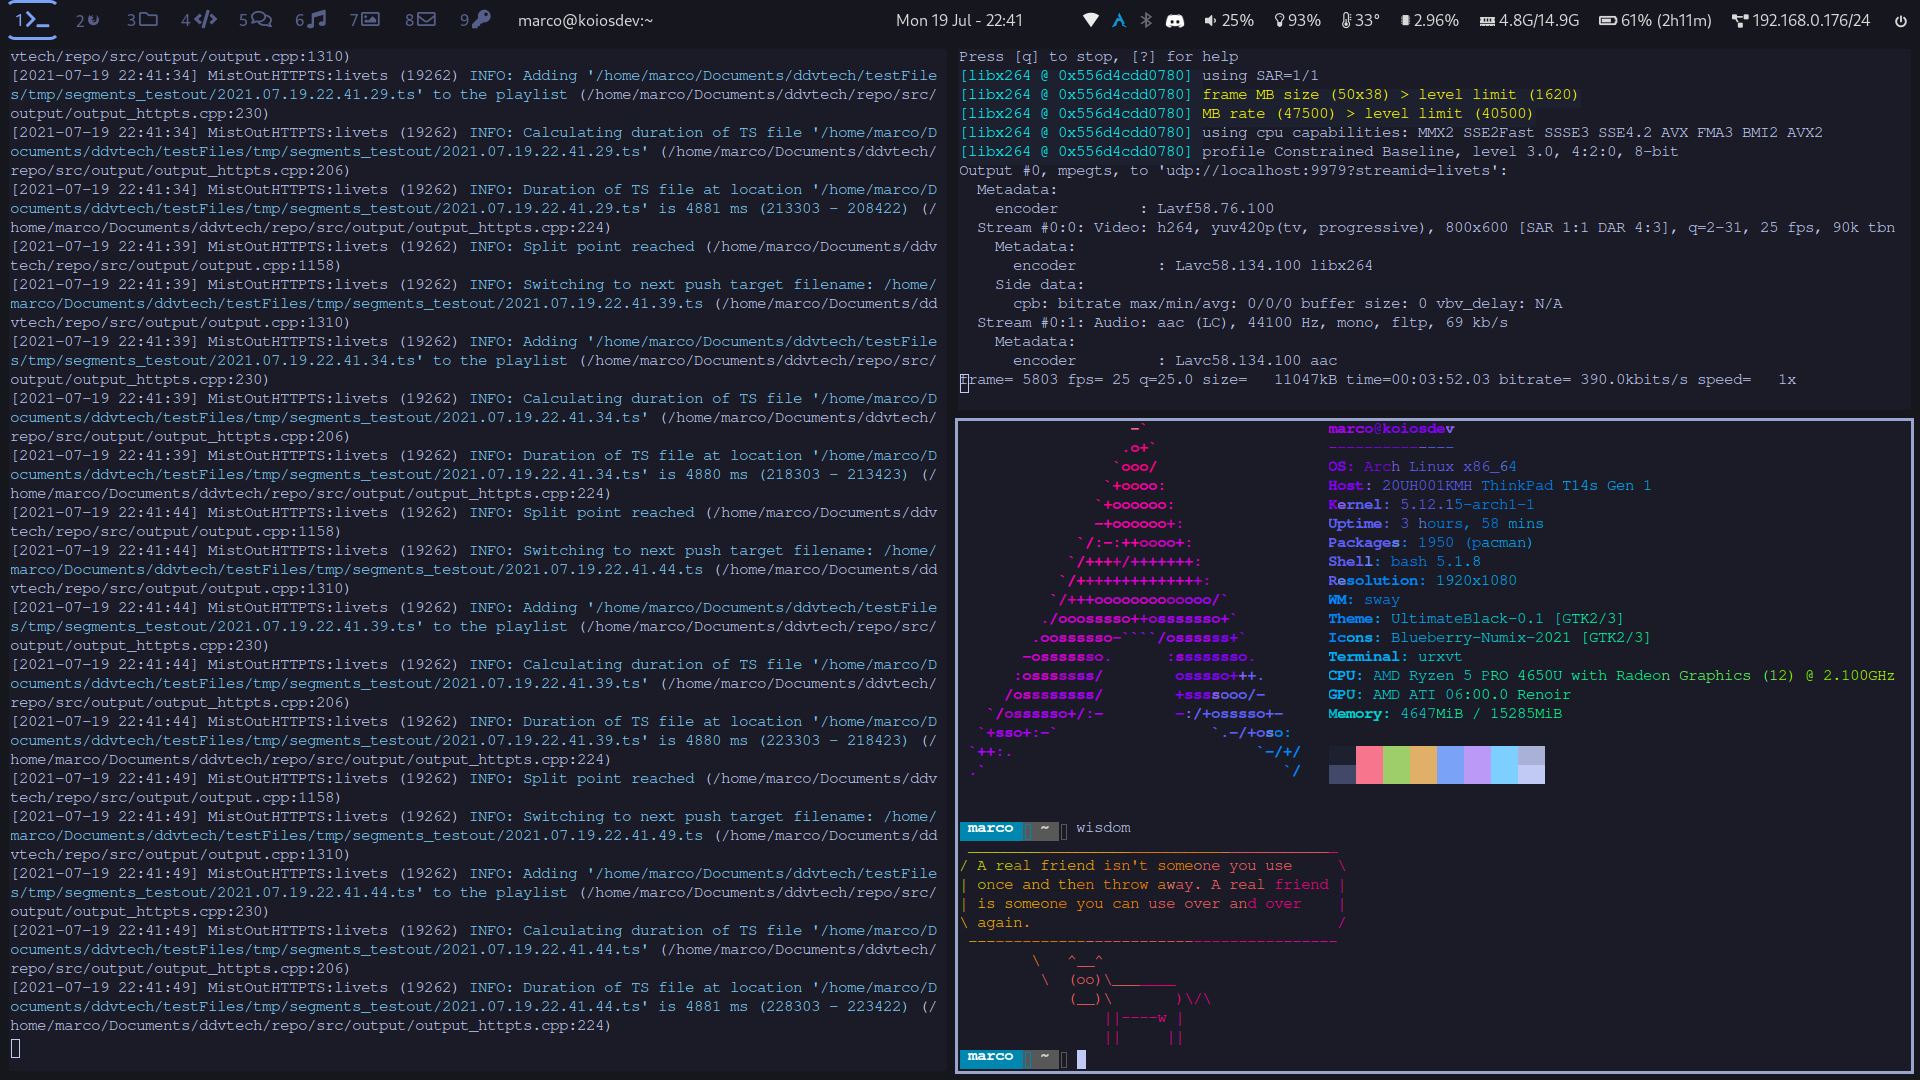Image resolution: width=1920 pixels, height=1080 pixels.
Task: Click the volume 25% indicator
Action: point(1229,20)
